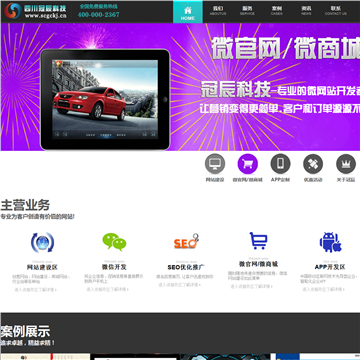Select the crown icon in the slider controls
This screenshot has width=360, height=360.
346,164
